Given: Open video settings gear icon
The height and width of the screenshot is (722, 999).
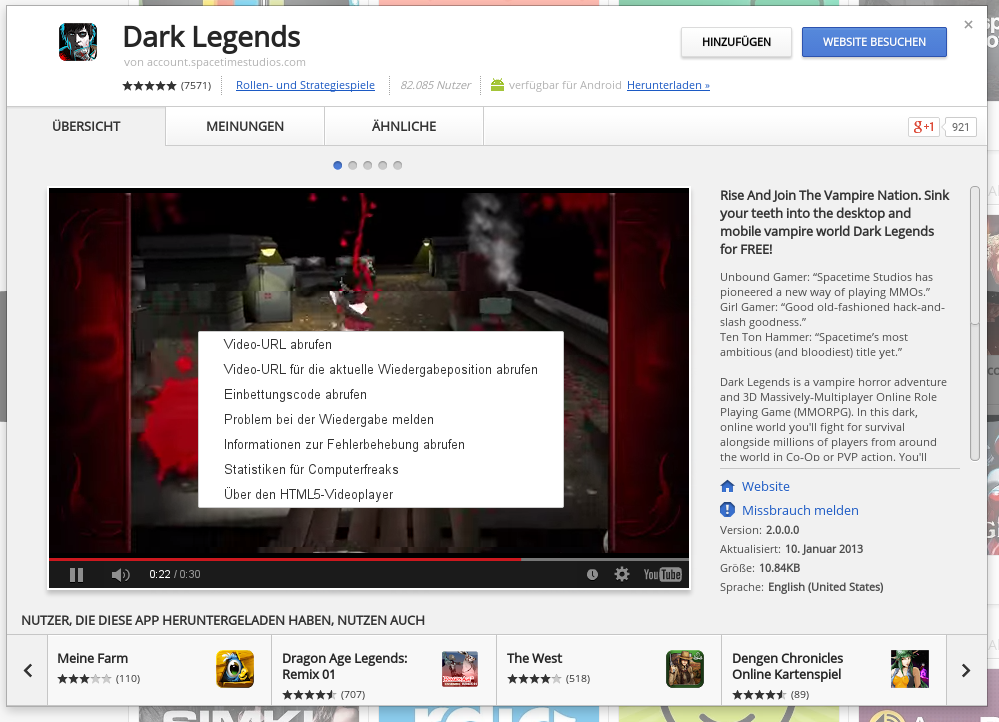Looking at the screenshot, I should click(x=622, y=574).
